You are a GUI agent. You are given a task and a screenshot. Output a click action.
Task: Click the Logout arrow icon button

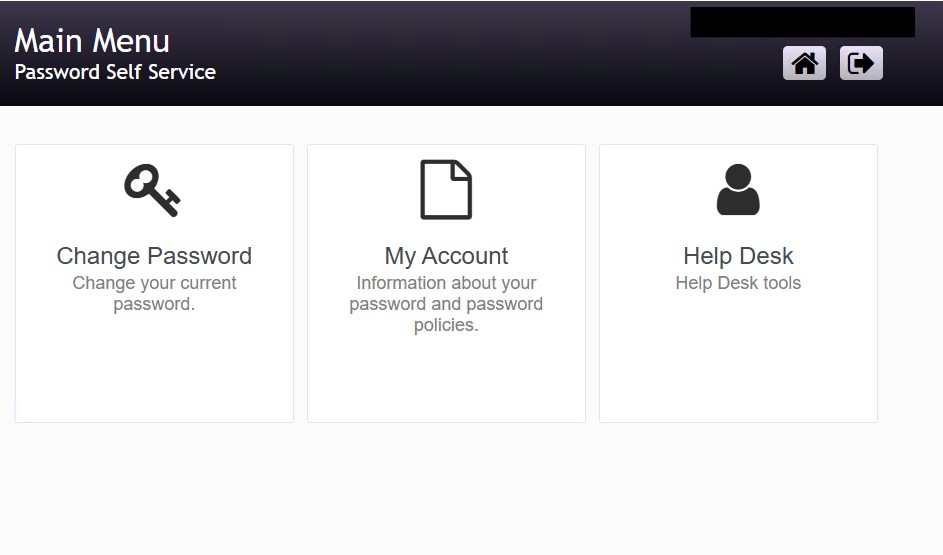tap(861, 63)
